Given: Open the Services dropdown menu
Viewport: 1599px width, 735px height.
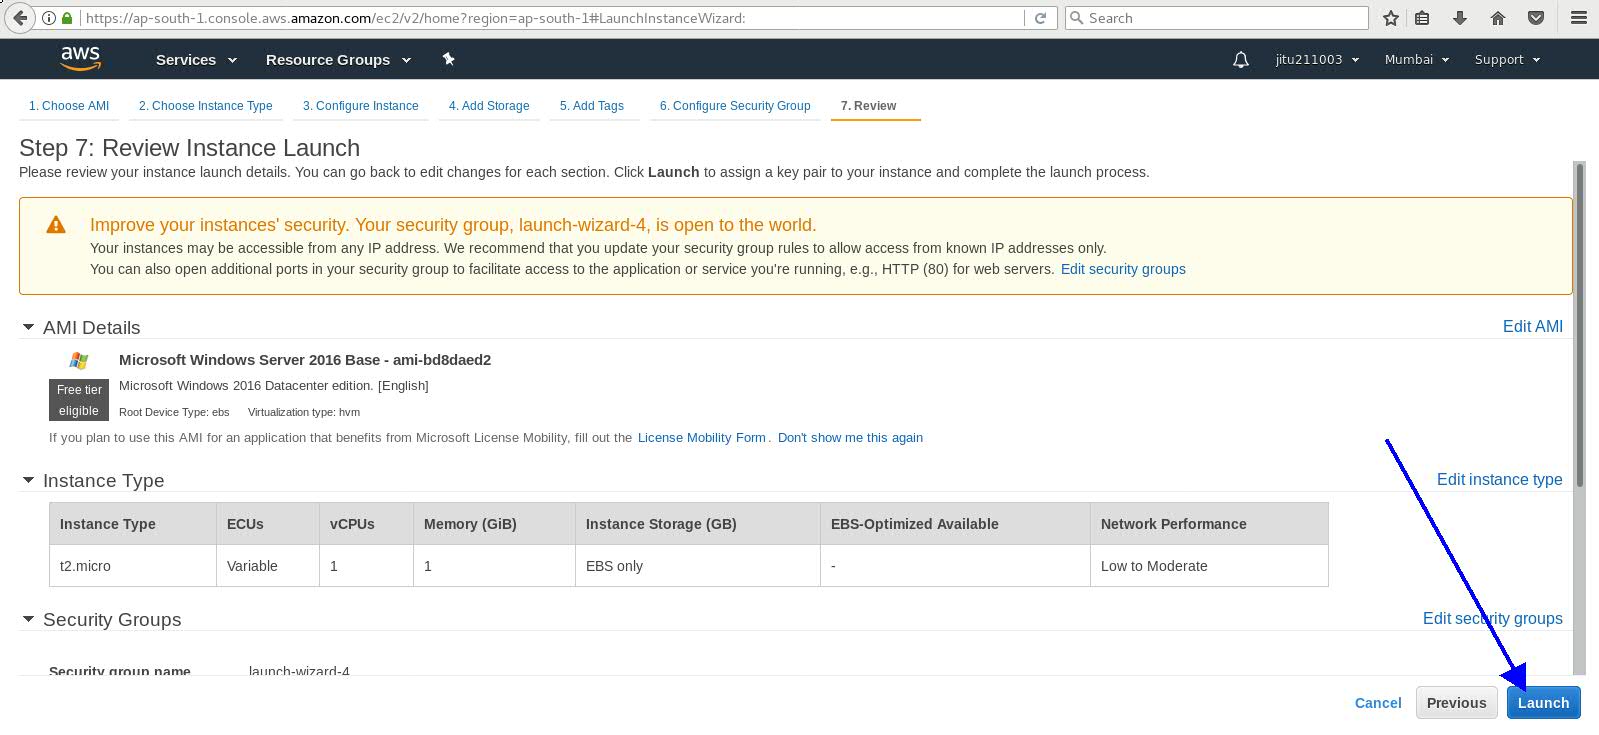Looking at the screenshot, I should coord(196,60).
